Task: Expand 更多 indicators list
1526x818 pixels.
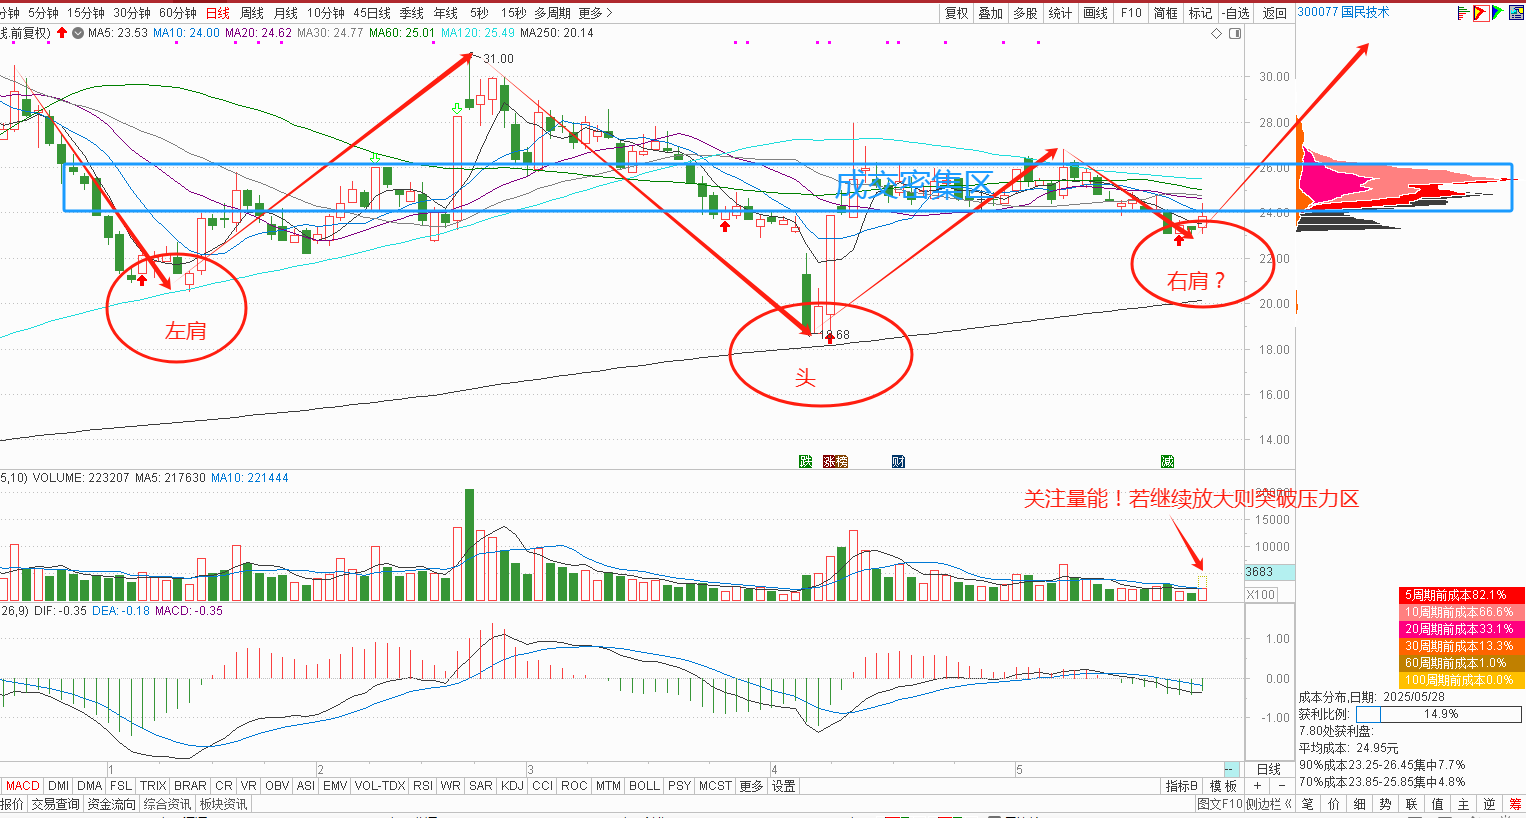Action: coord(752,786)
